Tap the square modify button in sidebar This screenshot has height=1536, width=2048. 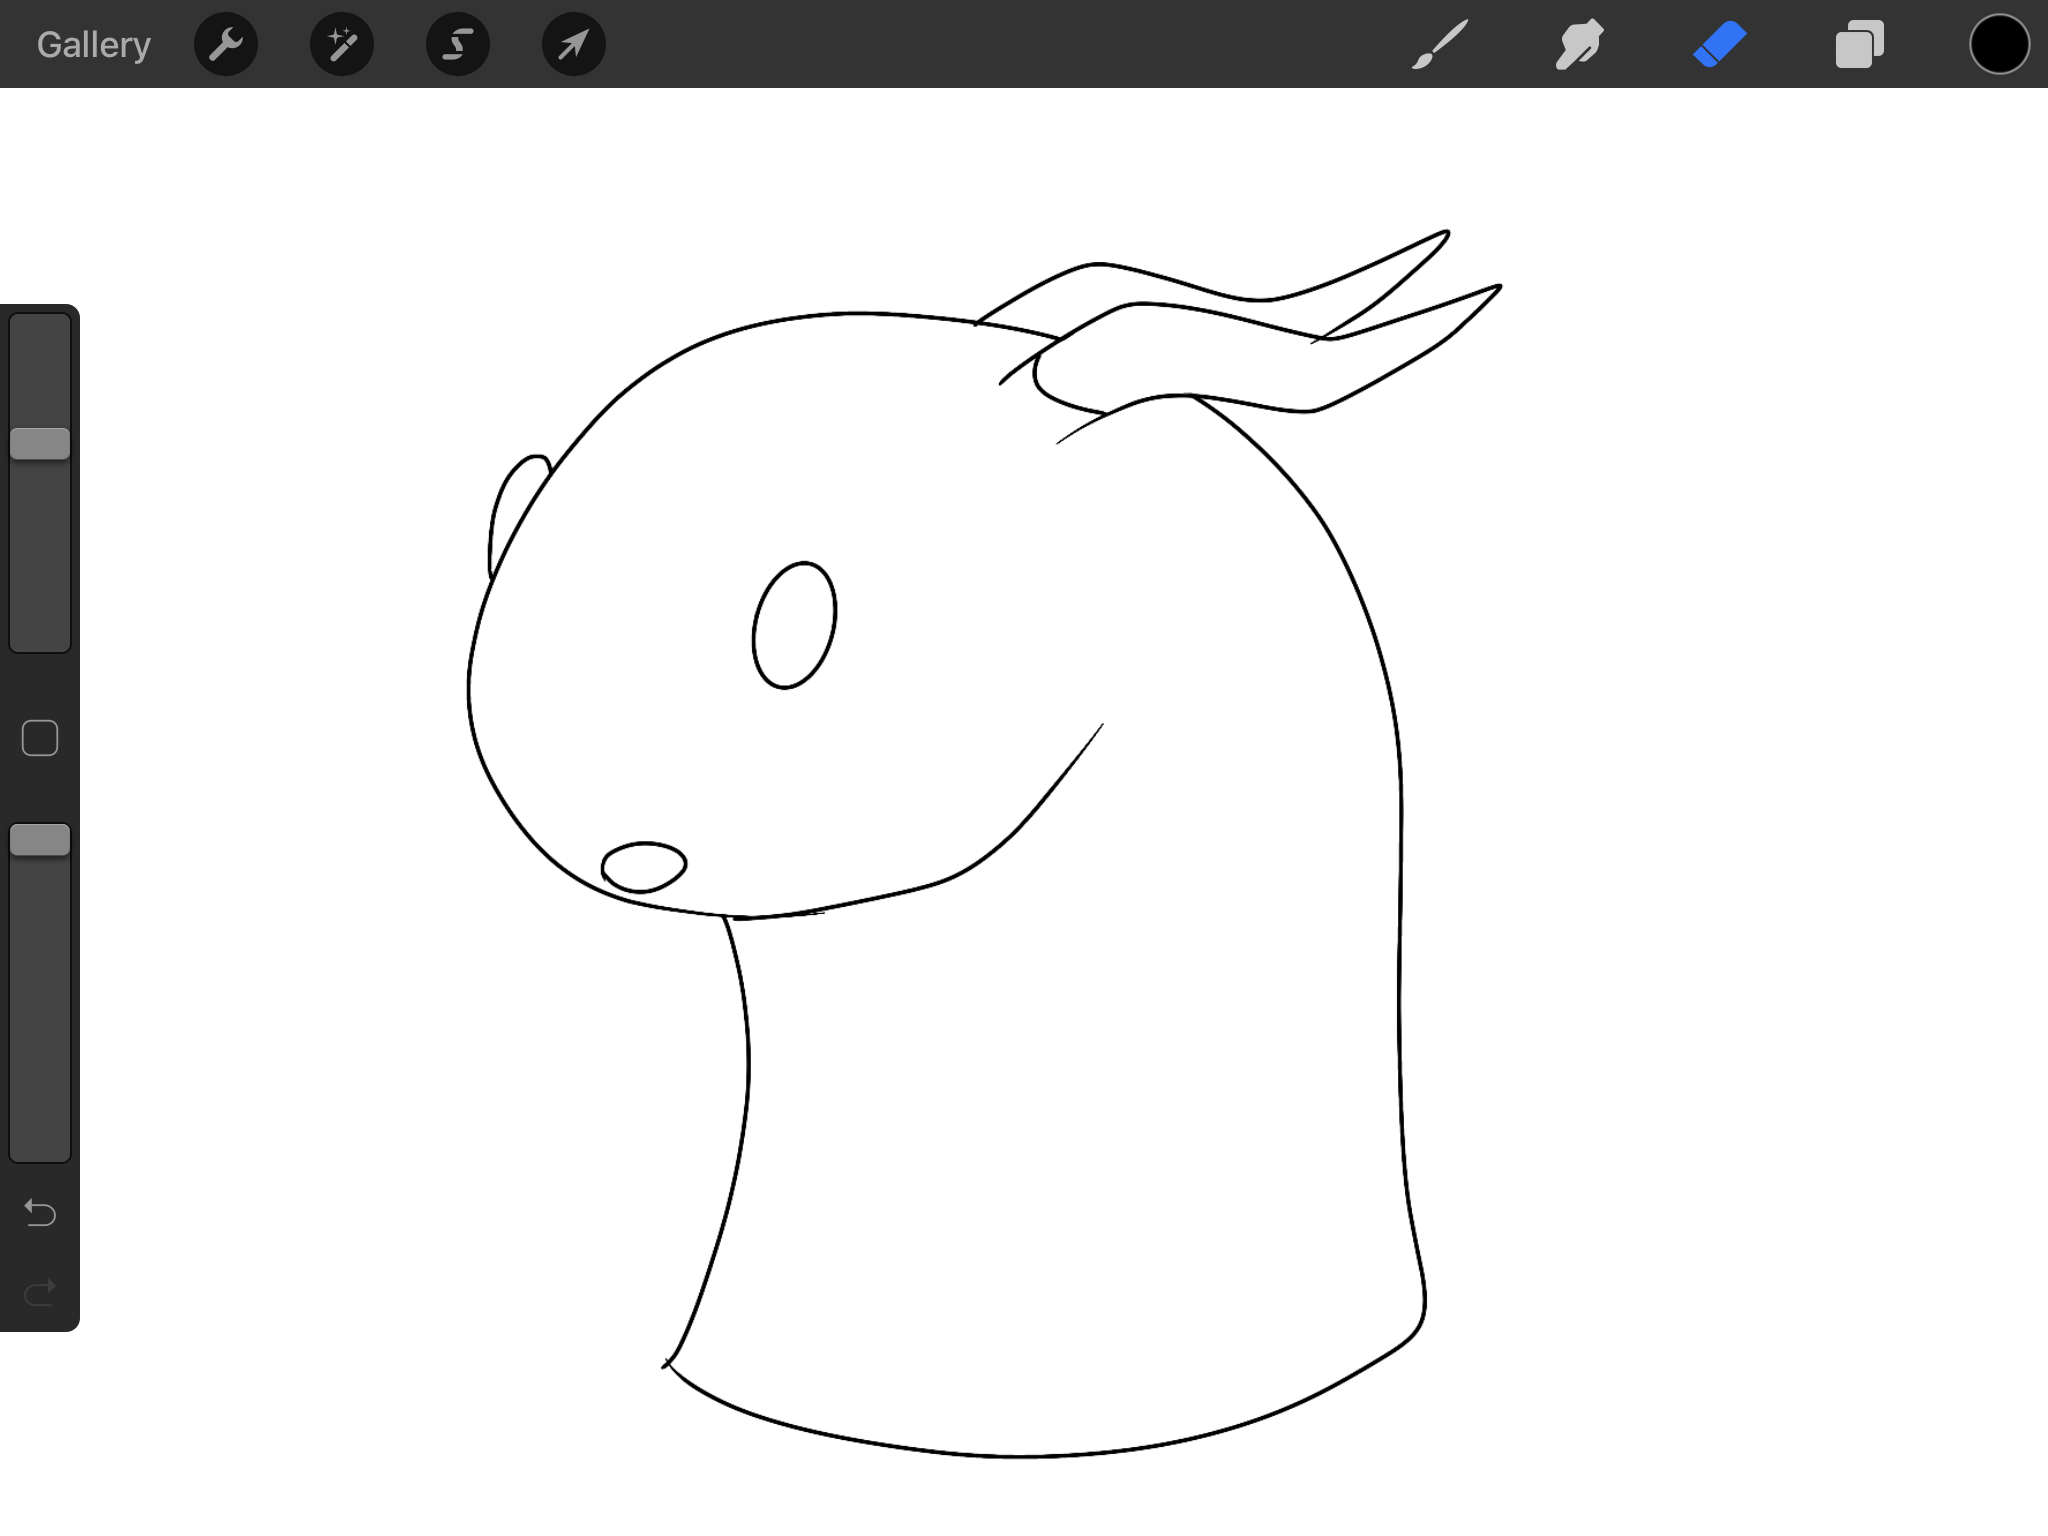[x=40, y=738]
